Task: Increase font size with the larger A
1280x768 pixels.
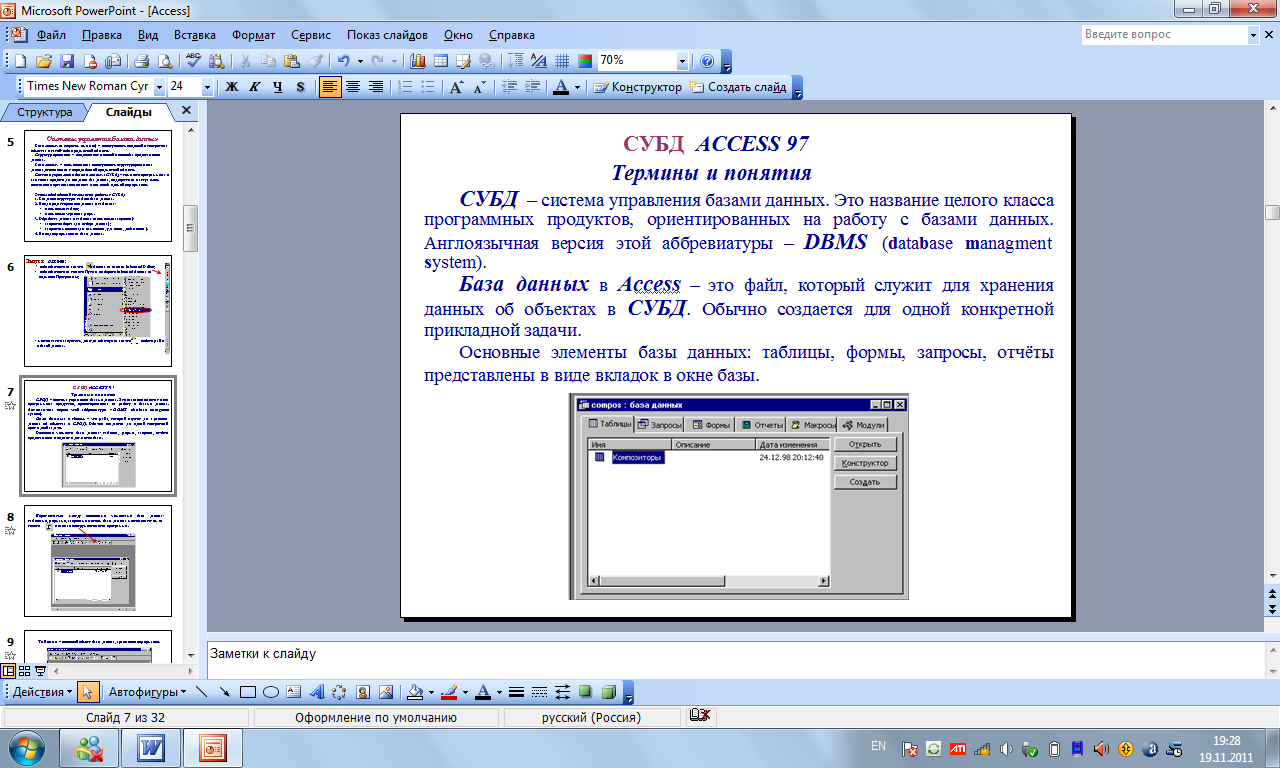Action: click(456, 87)
